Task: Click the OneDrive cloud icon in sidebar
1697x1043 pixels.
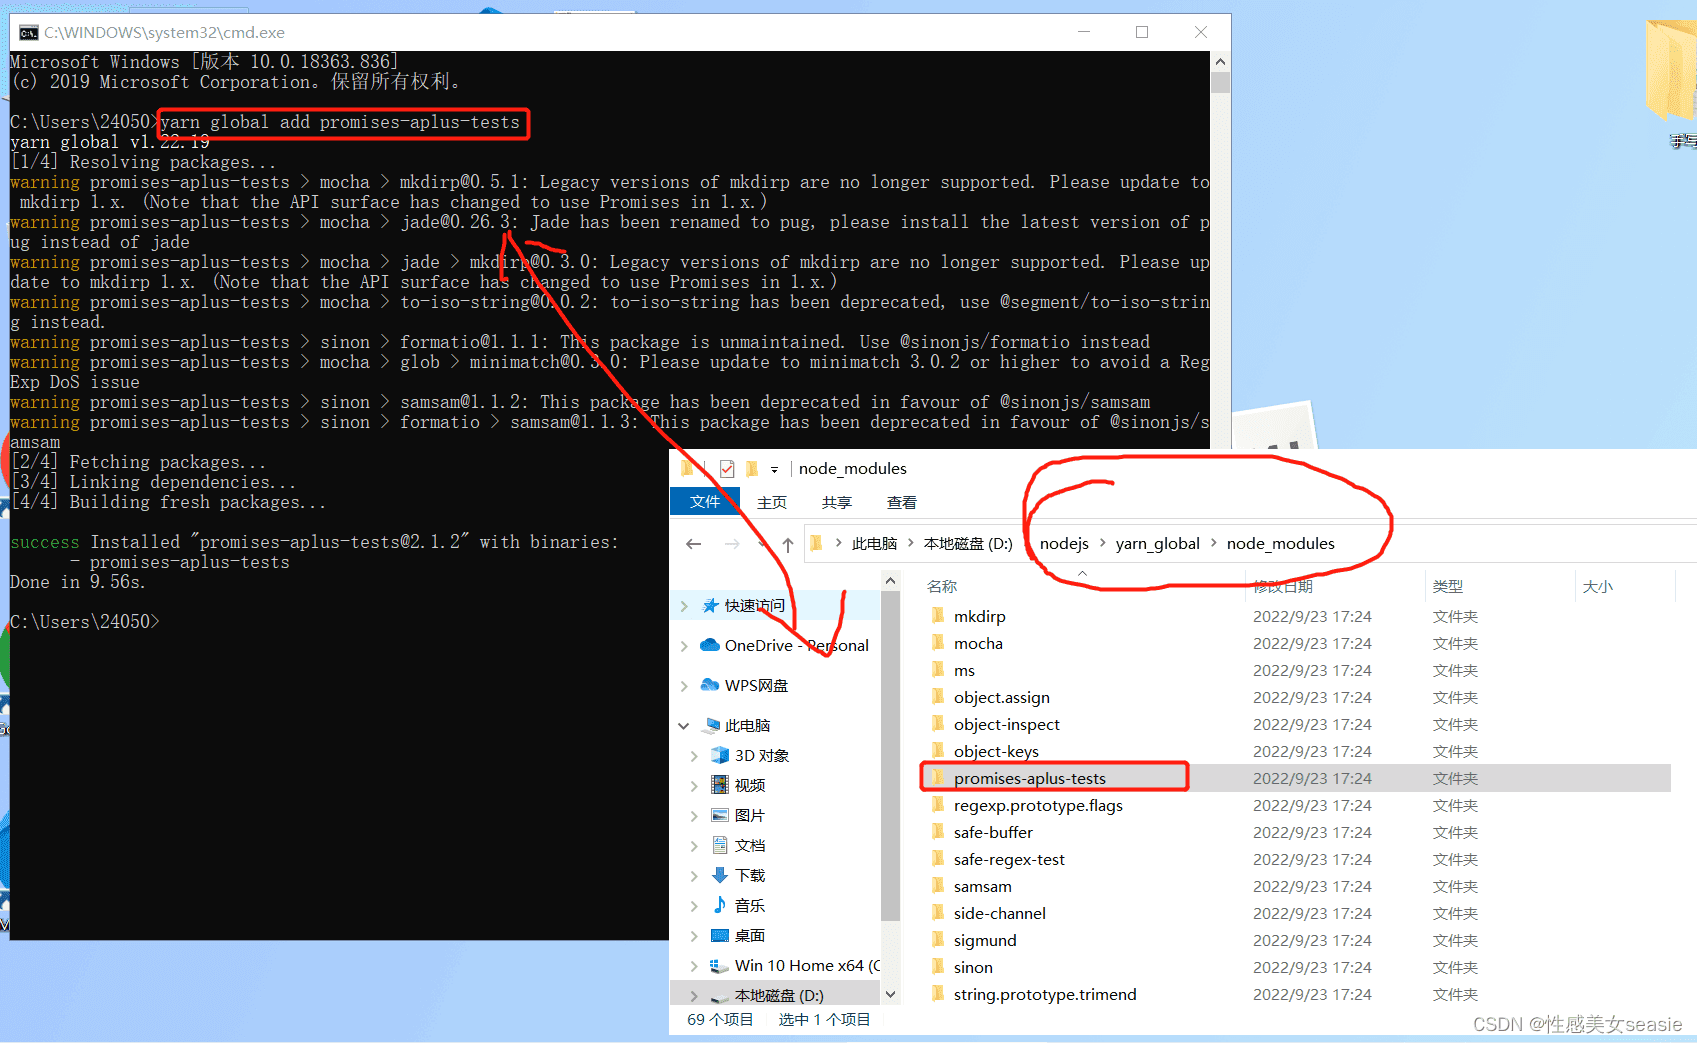Action: [710, 645]
